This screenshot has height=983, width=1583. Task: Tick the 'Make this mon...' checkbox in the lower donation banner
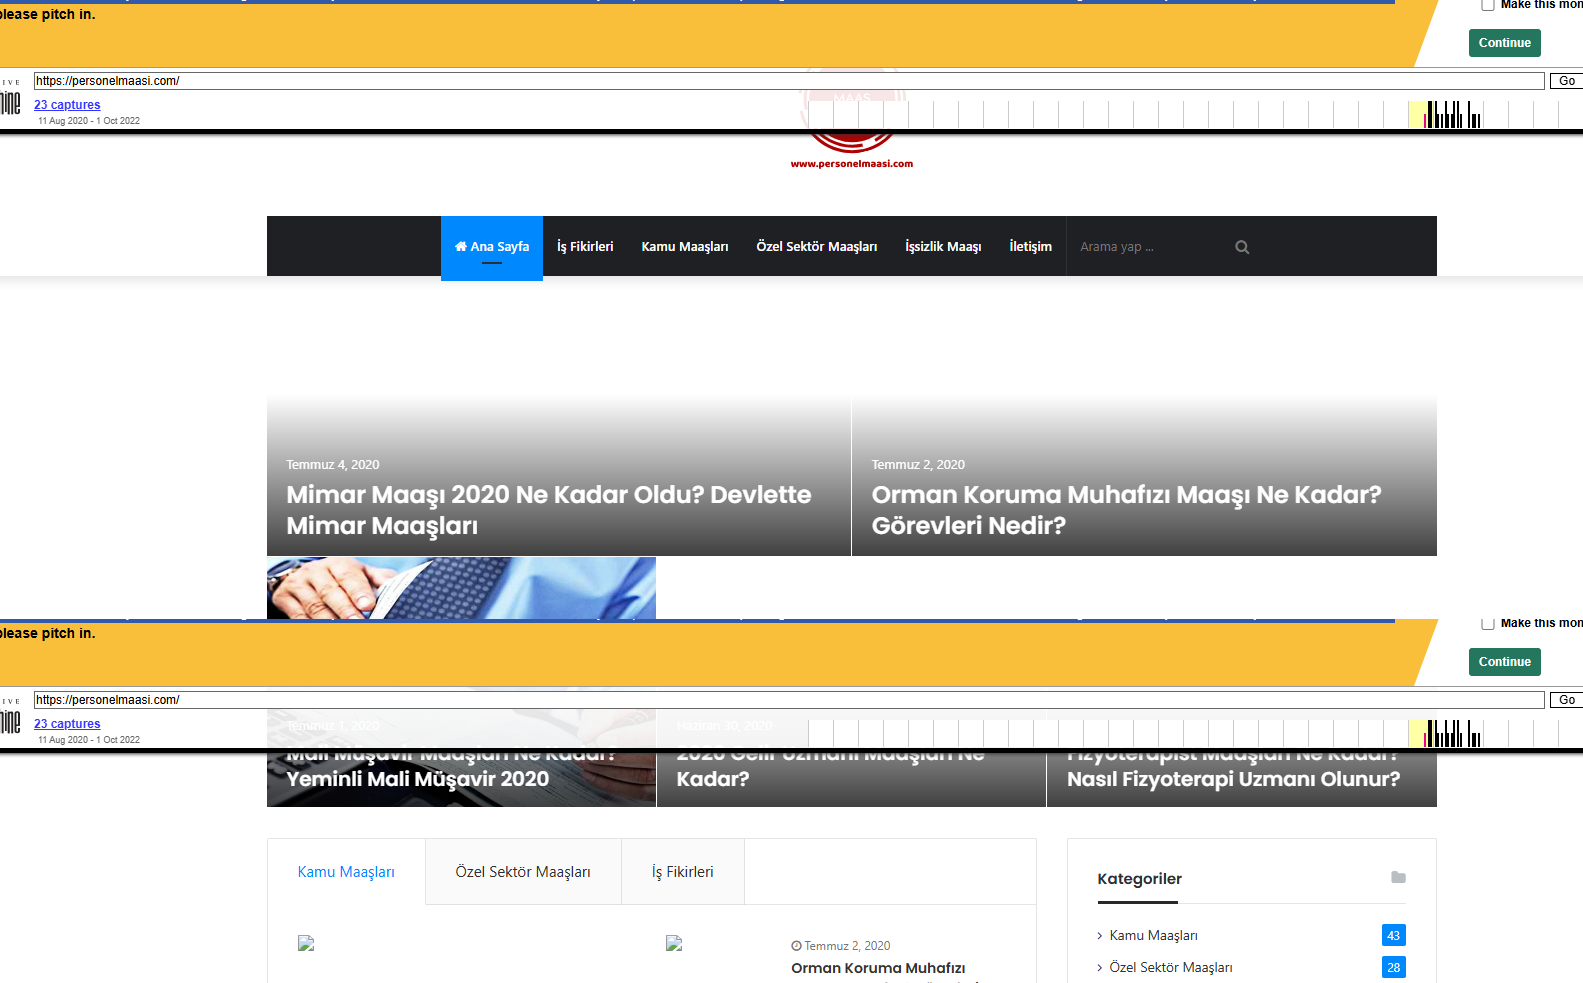point(1488,623)
